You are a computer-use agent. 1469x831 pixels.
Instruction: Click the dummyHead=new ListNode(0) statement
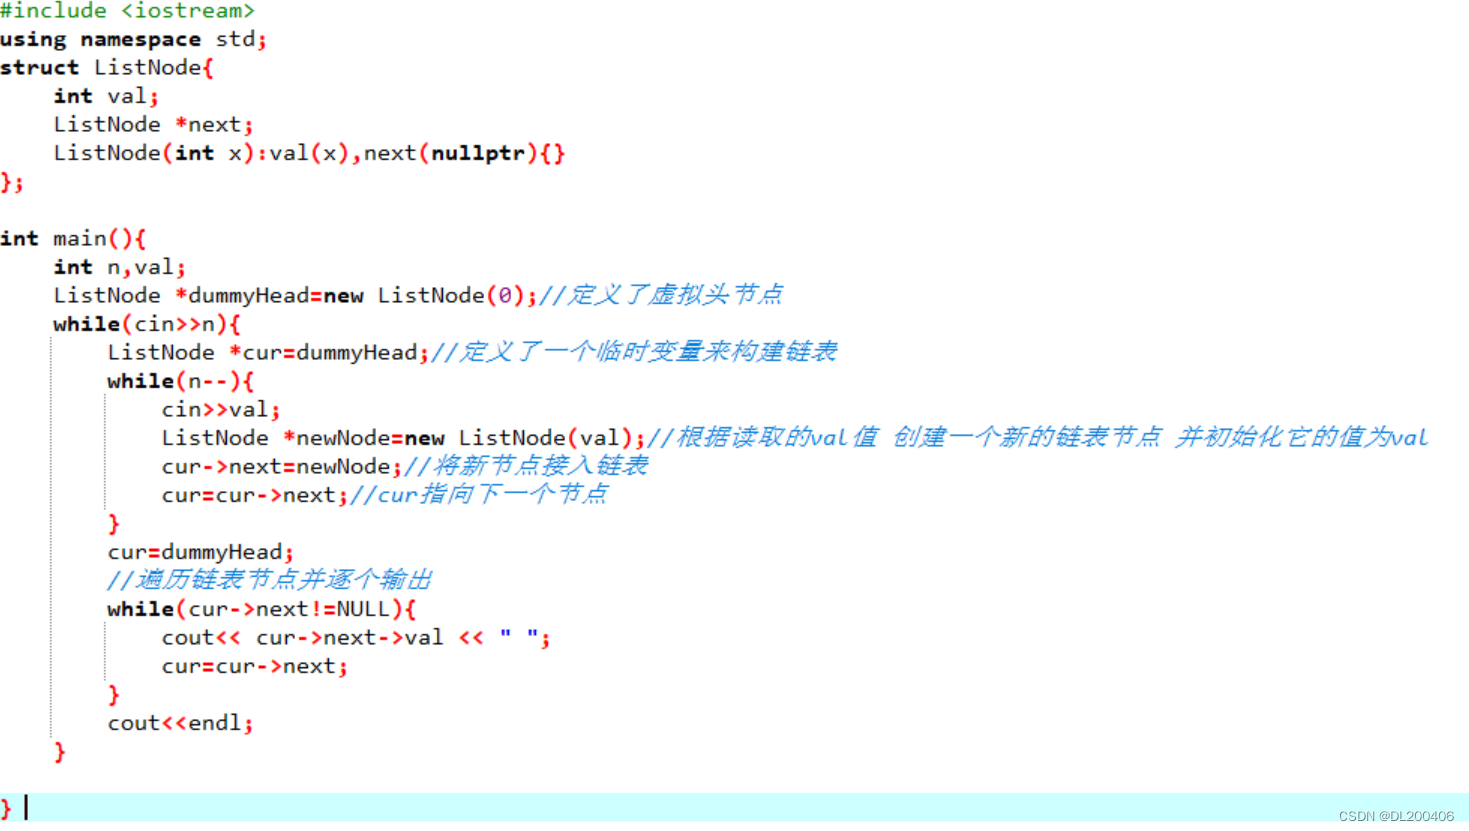295,296
